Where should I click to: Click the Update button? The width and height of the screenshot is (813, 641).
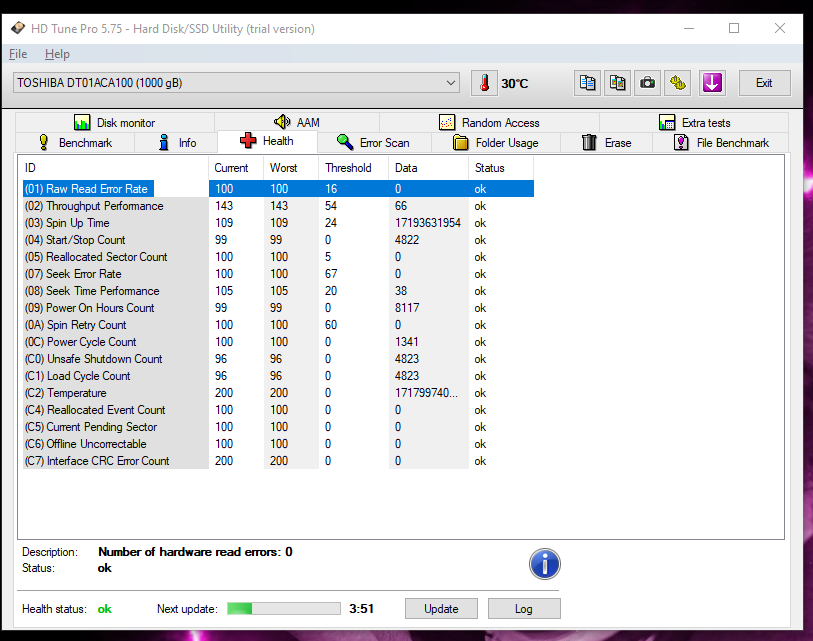[x=441, y=608]
